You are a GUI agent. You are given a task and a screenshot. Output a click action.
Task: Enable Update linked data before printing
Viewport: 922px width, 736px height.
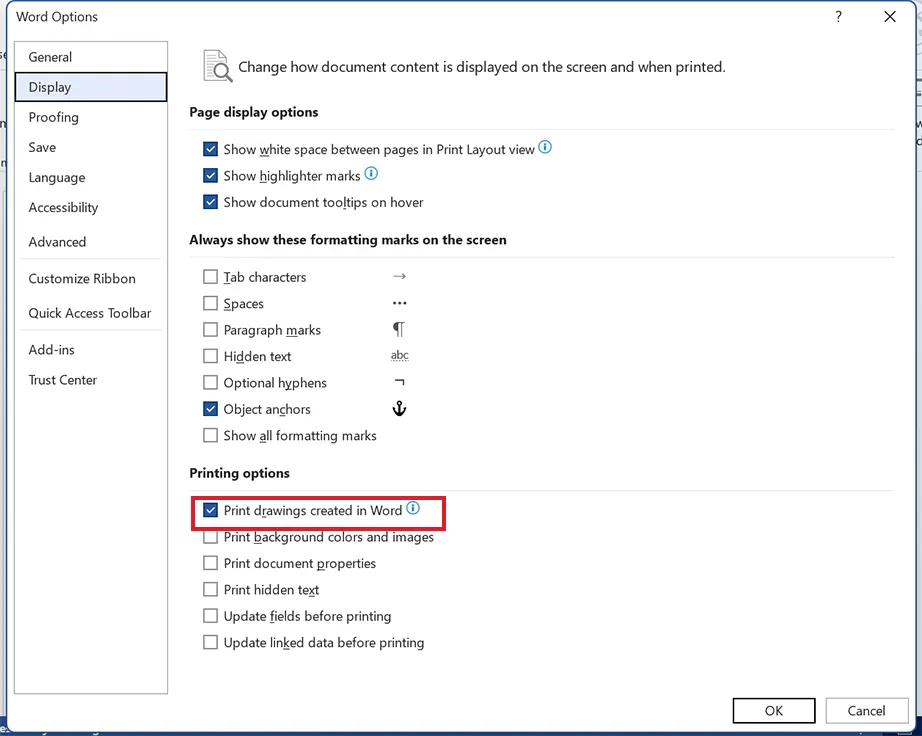coord(210,643)
